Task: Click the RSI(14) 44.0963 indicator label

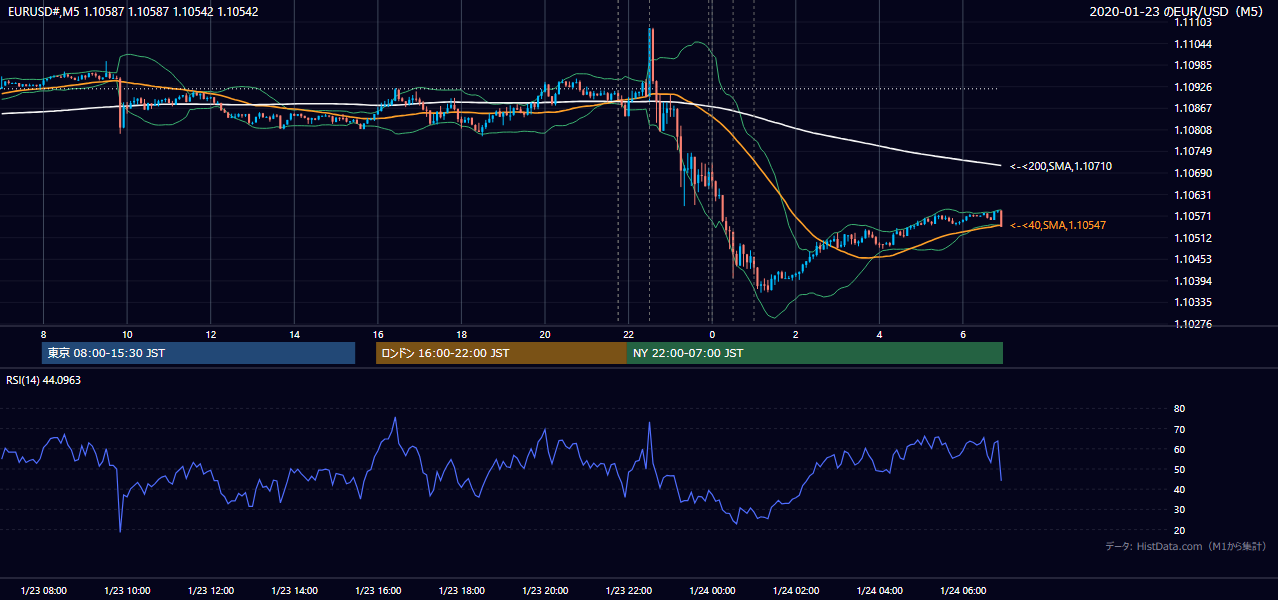Action: tap(43, 379)
